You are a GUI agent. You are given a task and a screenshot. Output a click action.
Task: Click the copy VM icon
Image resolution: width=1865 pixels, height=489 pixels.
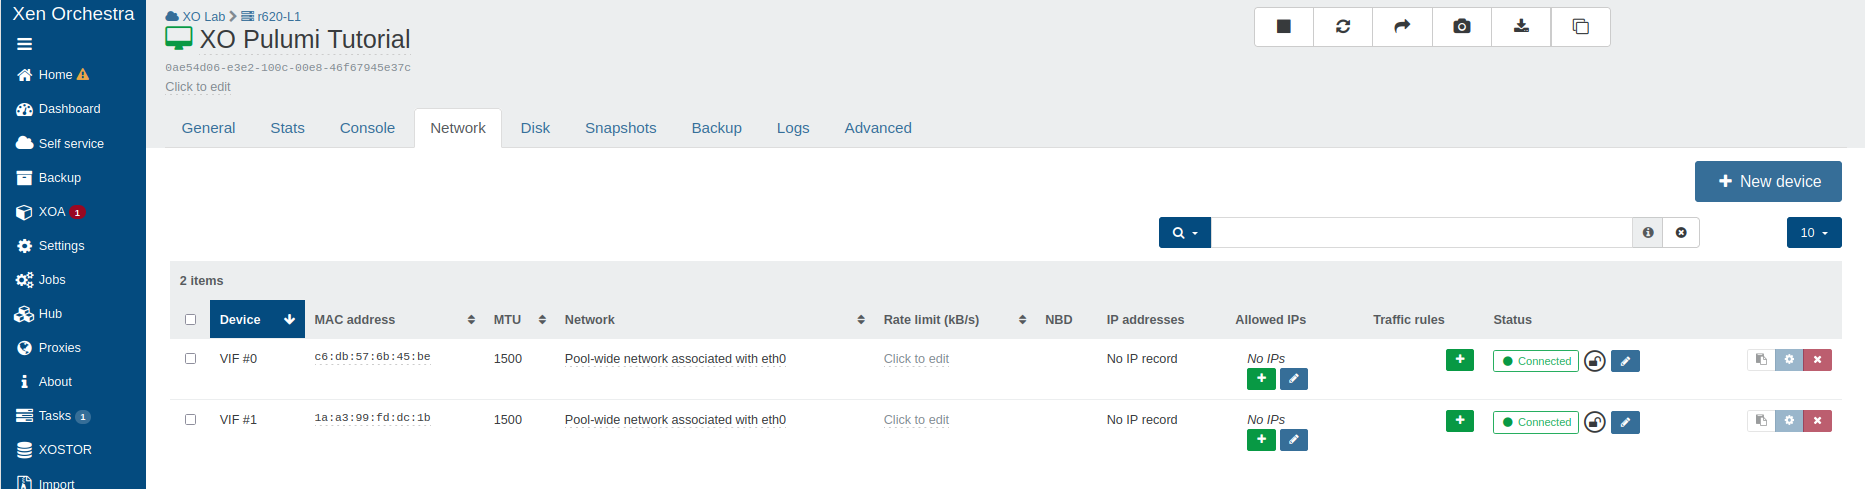[x=1580, y=27]
